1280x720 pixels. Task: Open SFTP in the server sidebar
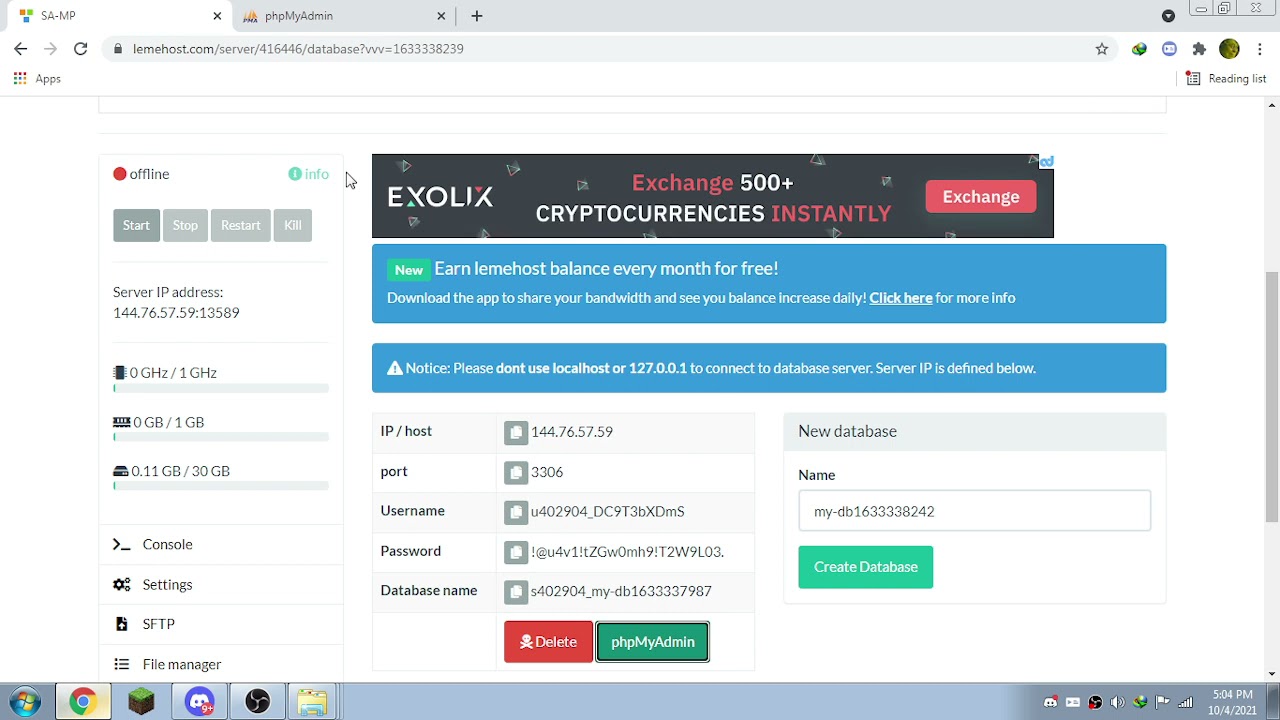point(220,624)
